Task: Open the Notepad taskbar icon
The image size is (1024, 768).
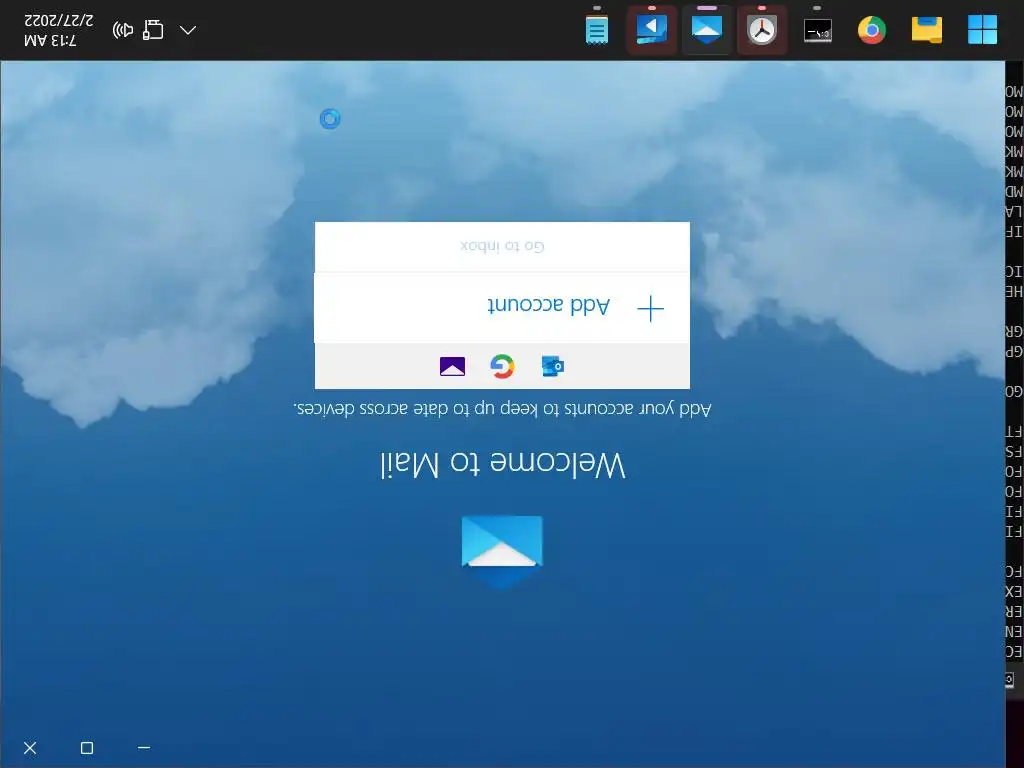Action: pos(596,30)
